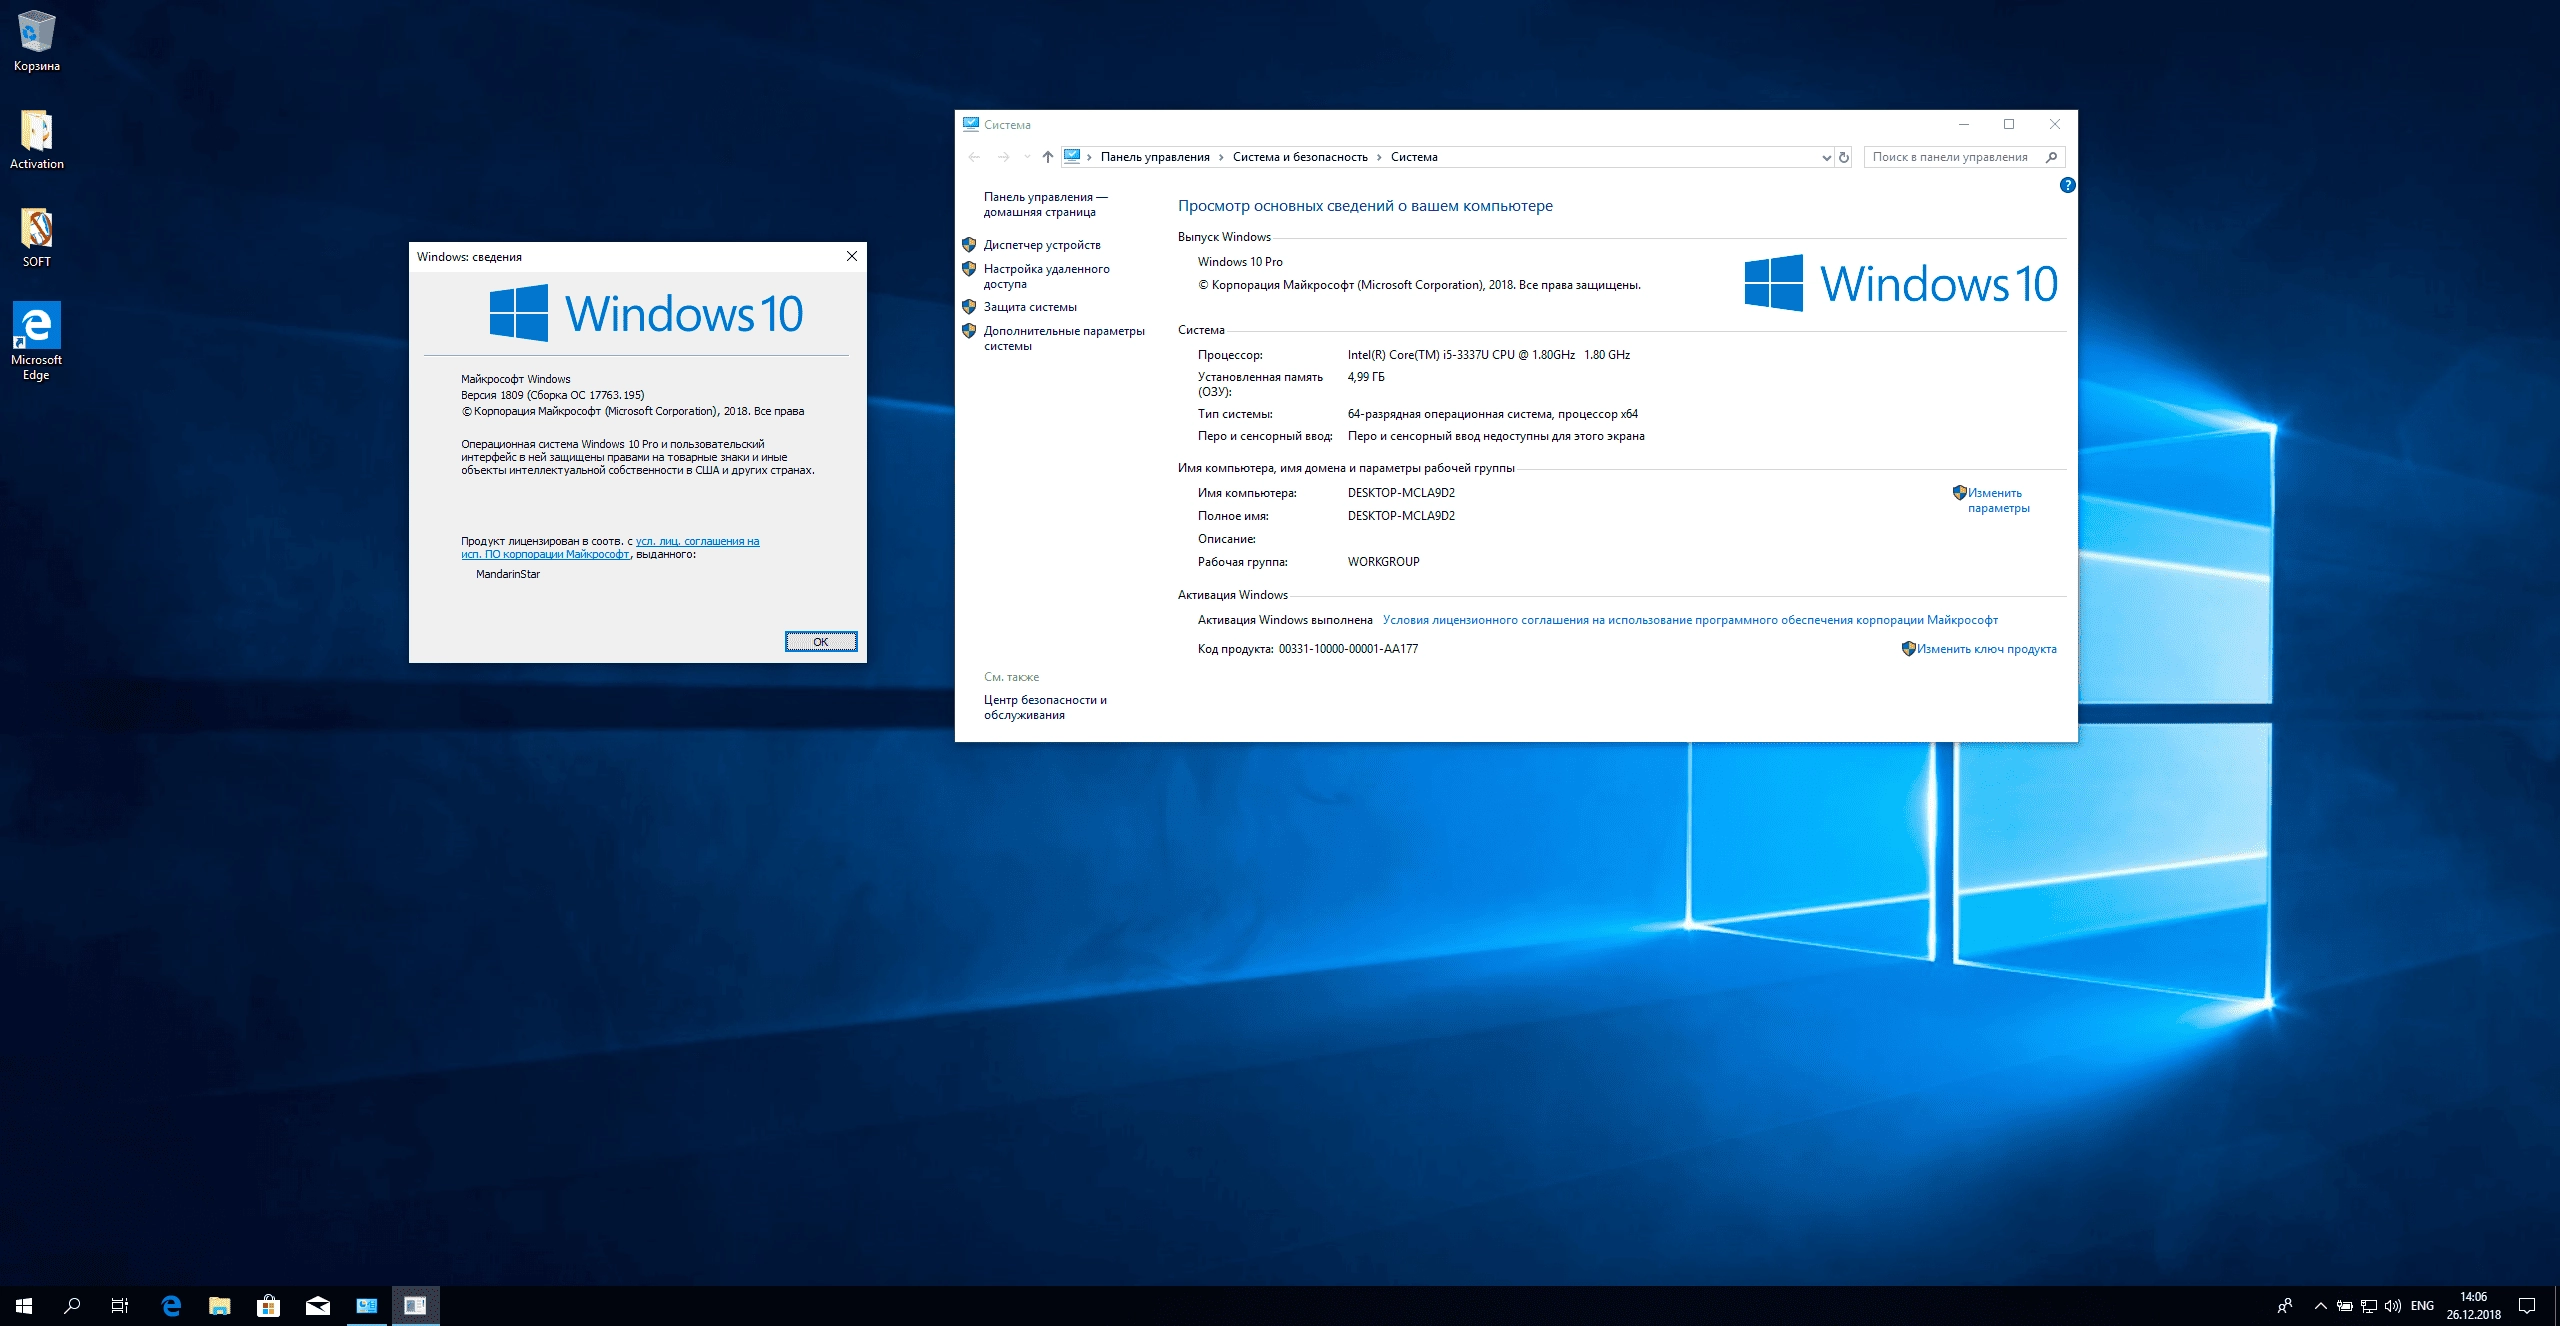Viewport: 2560px width, 1326px height.
Task: Switch to winver taskbar button
Action: click(x=415, y=1305)
